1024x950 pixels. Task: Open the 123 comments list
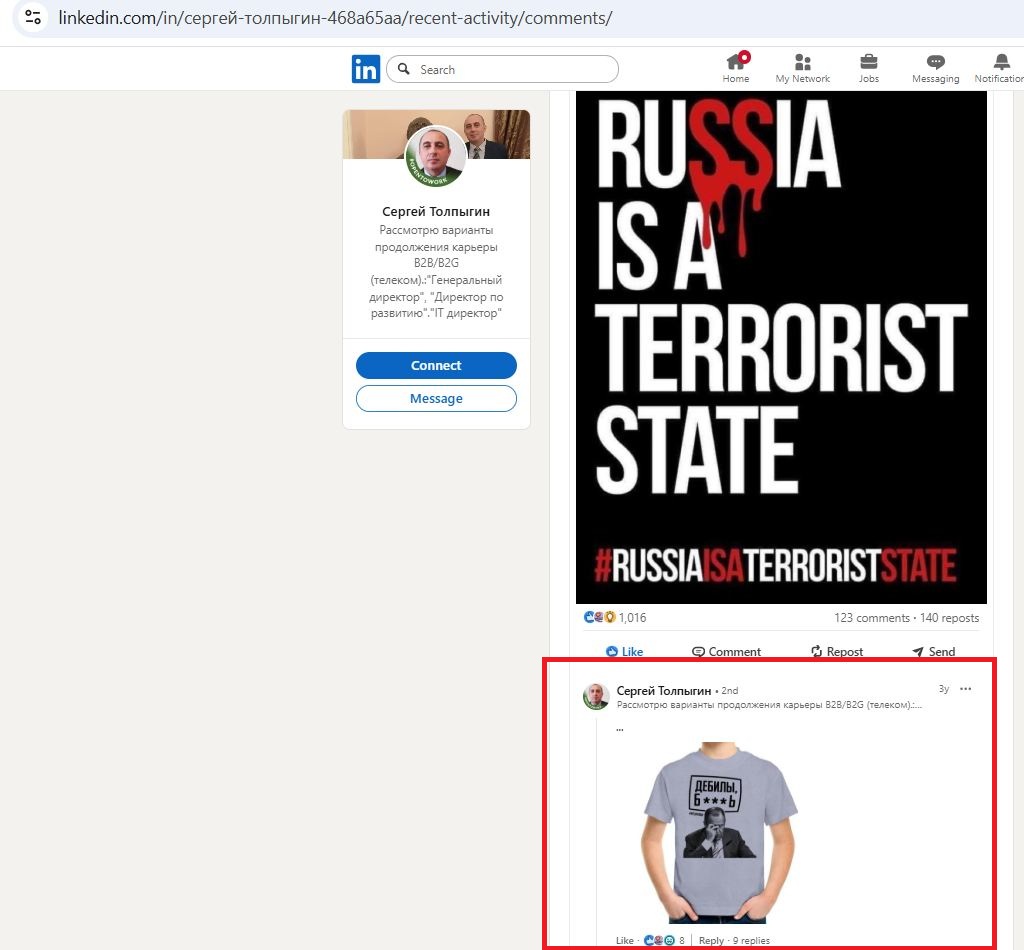click(862, 618)
